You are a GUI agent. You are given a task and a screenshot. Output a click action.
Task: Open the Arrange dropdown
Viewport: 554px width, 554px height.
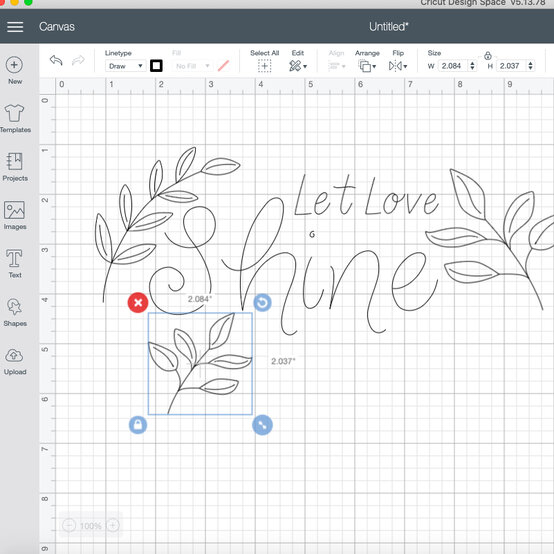(367, 66)
